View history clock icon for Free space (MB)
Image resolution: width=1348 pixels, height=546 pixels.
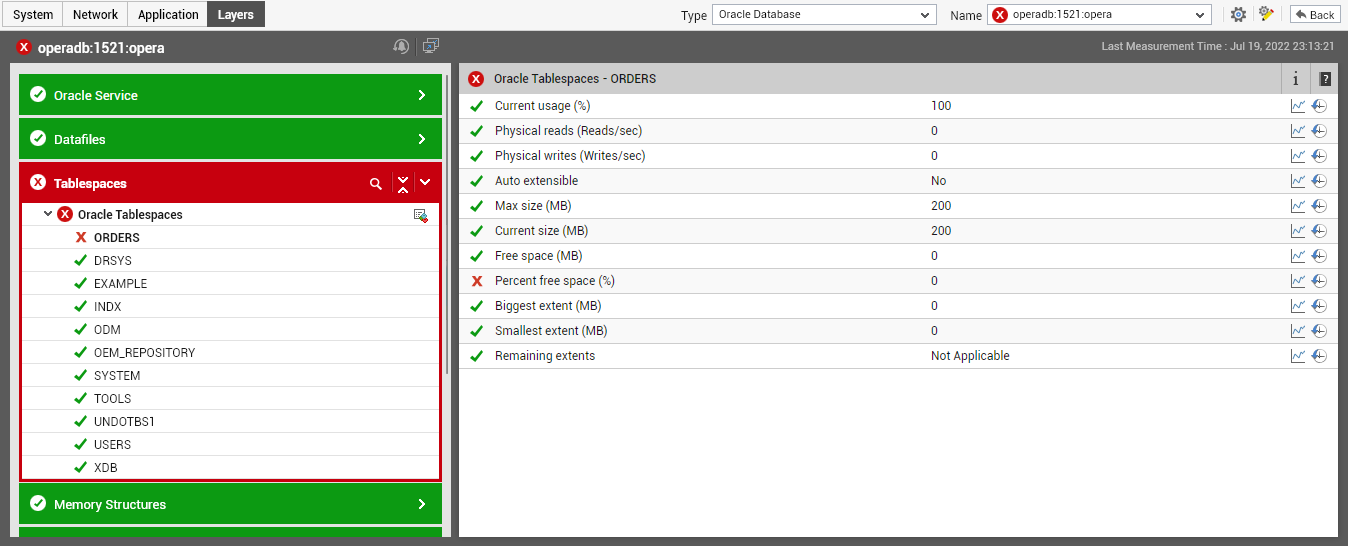1319,256
